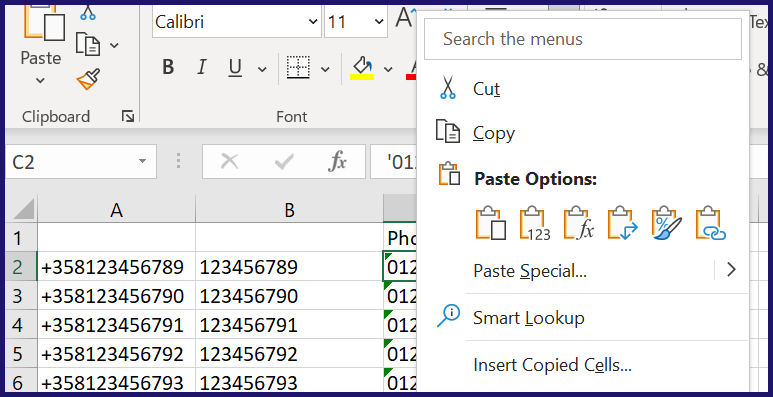Click the yellow Fill Color button

(x=362, y=68)
